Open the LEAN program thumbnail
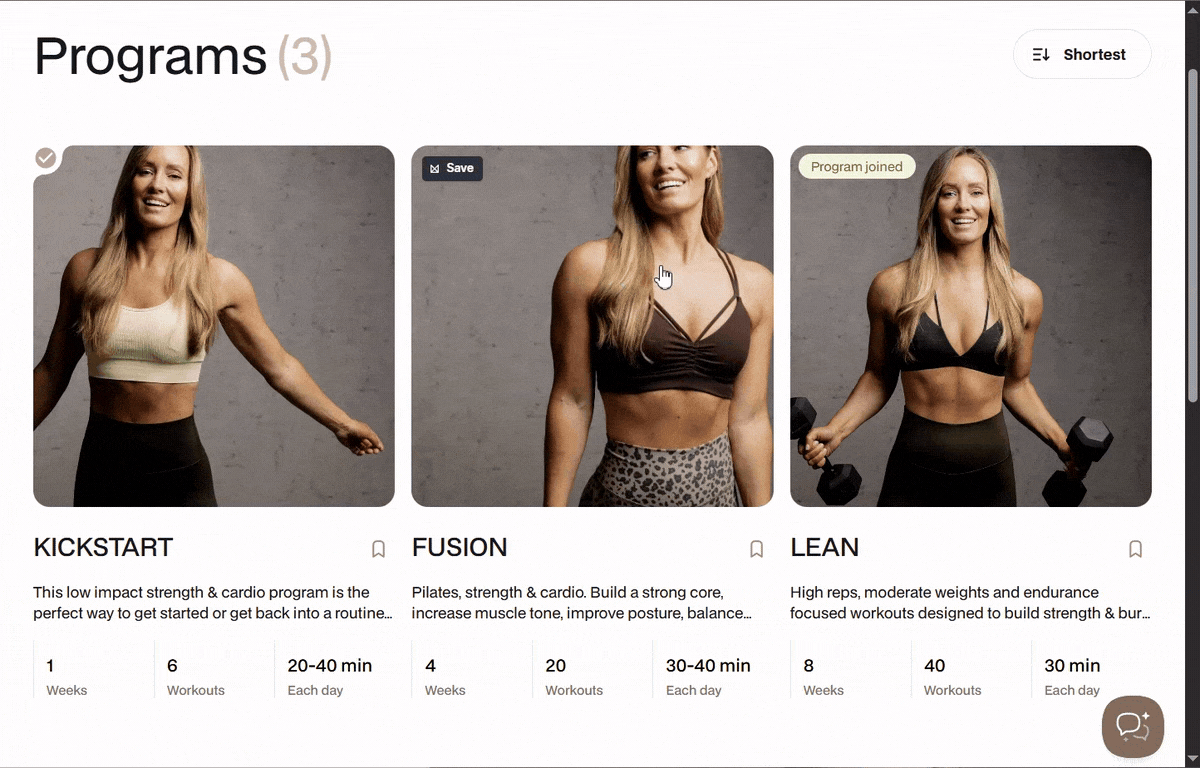Screen dimensions: 1200x768 click(x=971, y=326)
